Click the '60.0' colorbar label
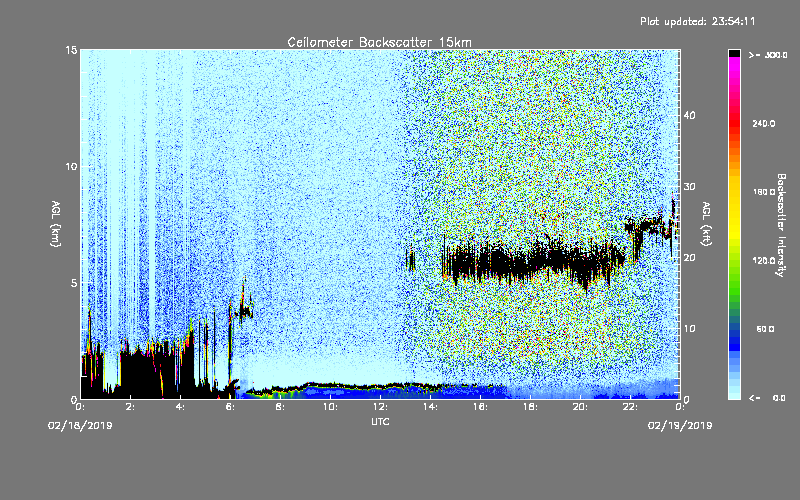 pos(765,329)
